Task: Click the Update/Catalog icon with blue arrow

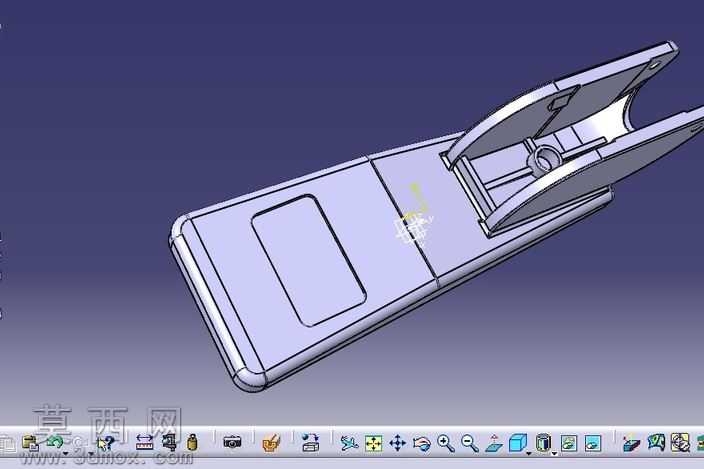Action: [x=310, y=443]
